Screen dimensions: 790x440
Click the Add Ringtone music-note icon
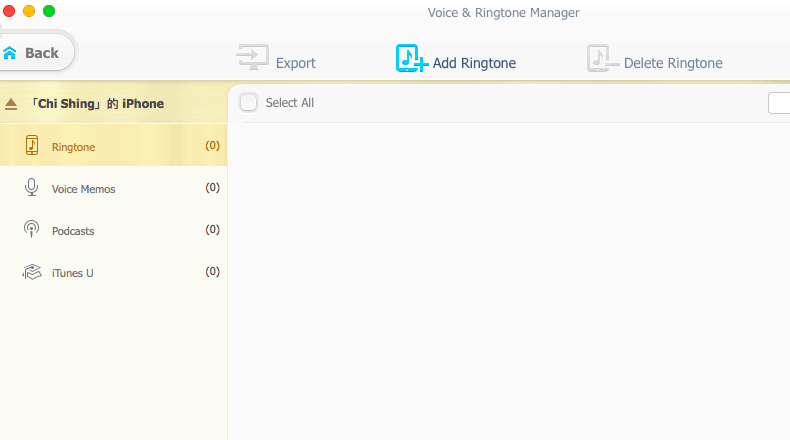(x=410, y=59)
